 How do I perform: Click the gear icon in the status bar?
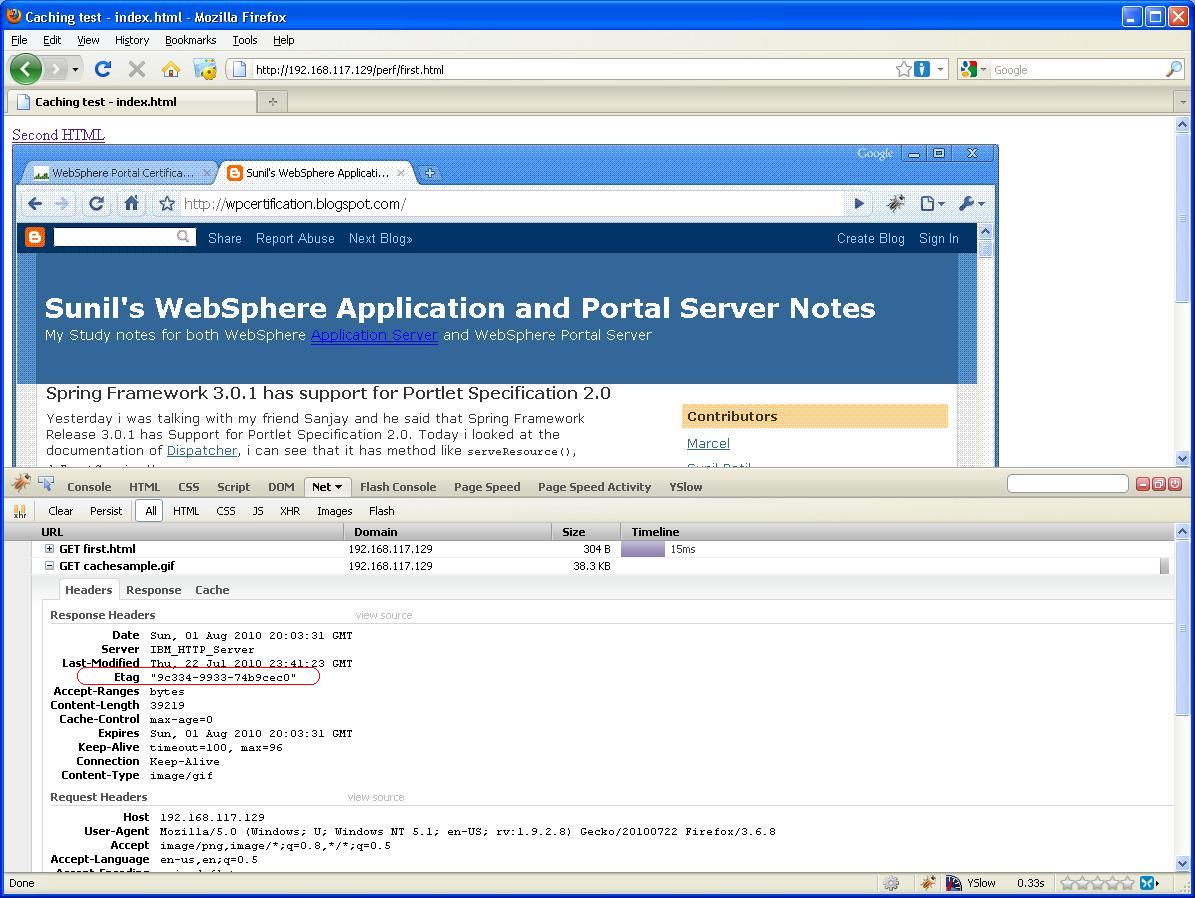[x=890, y=883]
